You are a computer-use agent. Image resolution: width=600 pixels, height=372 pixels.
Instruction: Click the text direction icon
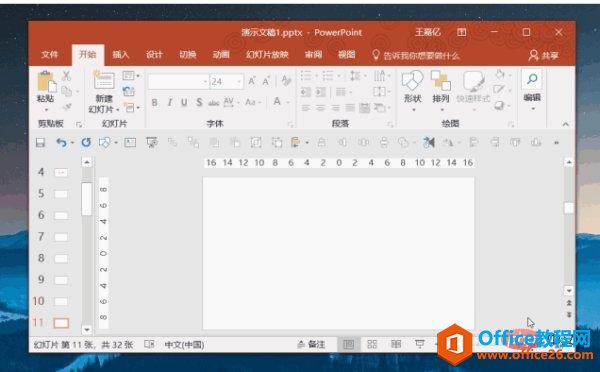pos(381,76)
